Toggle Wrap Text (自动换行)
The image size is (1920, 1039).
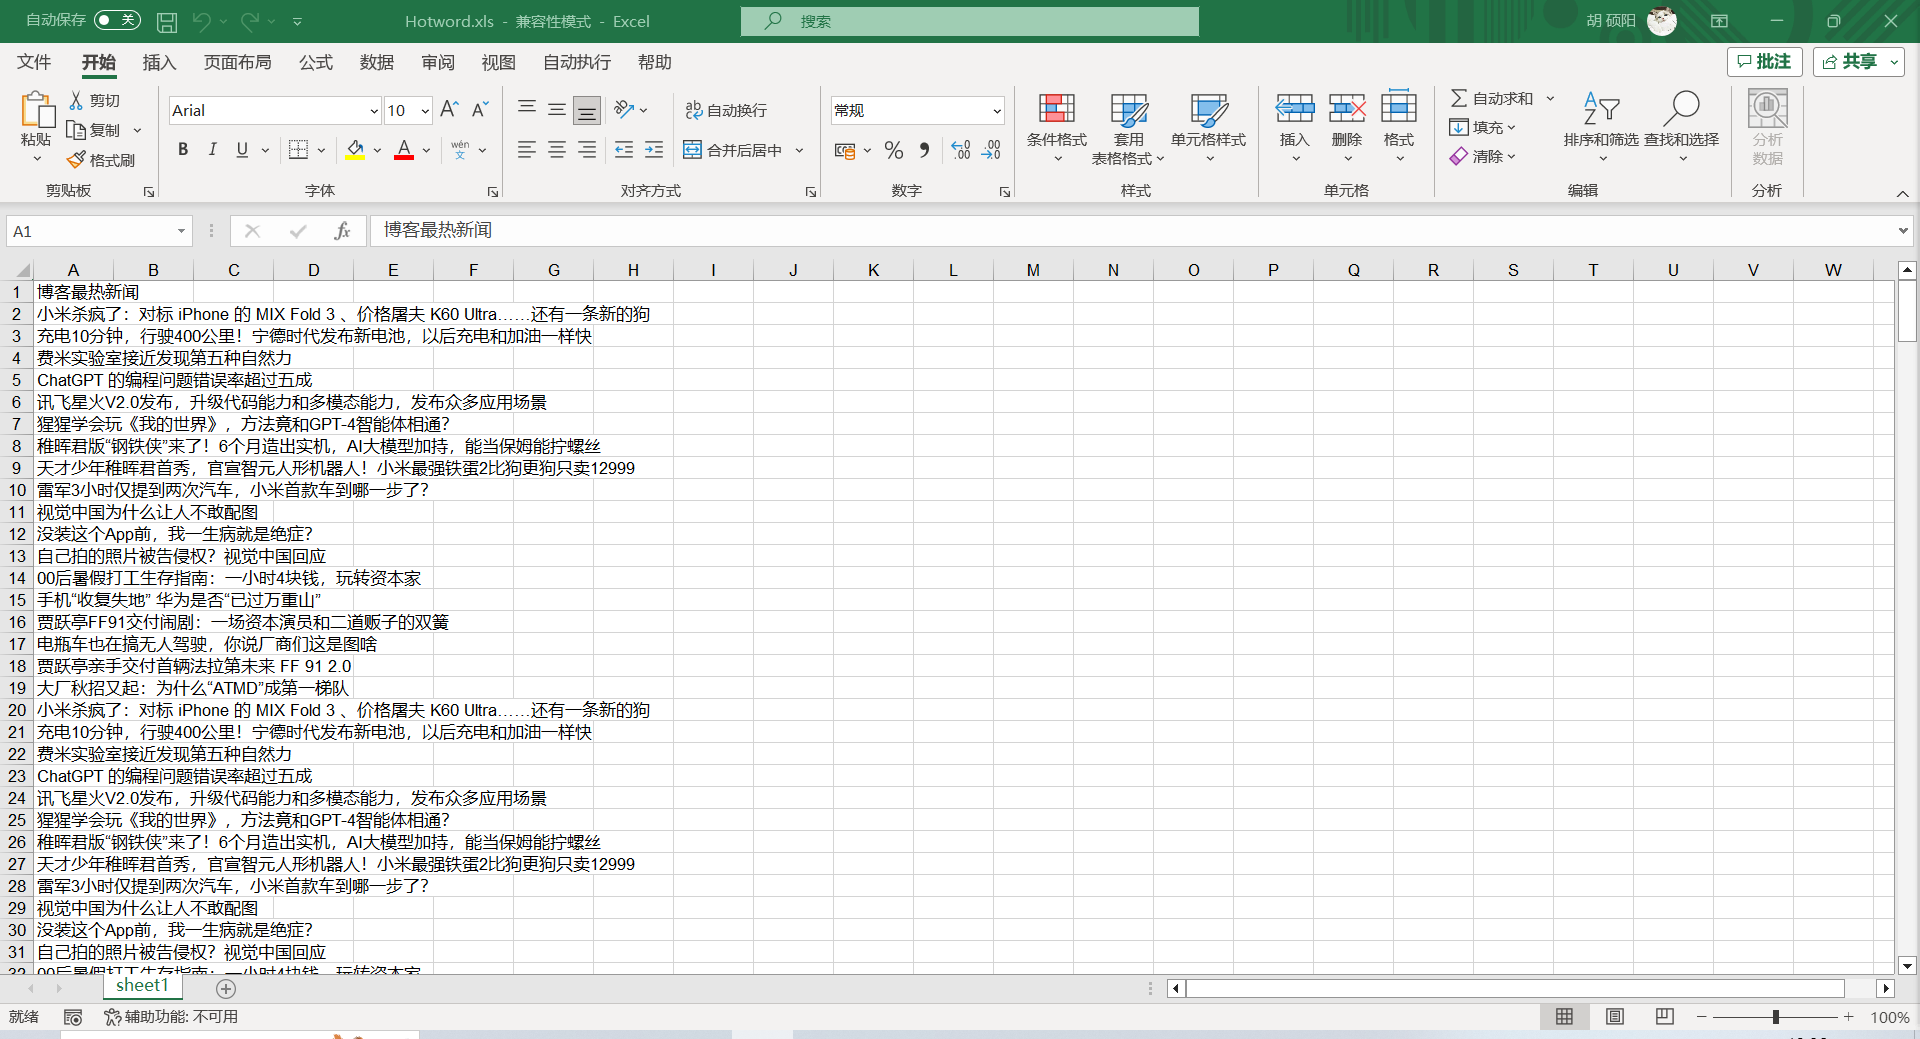coord(726,110)
